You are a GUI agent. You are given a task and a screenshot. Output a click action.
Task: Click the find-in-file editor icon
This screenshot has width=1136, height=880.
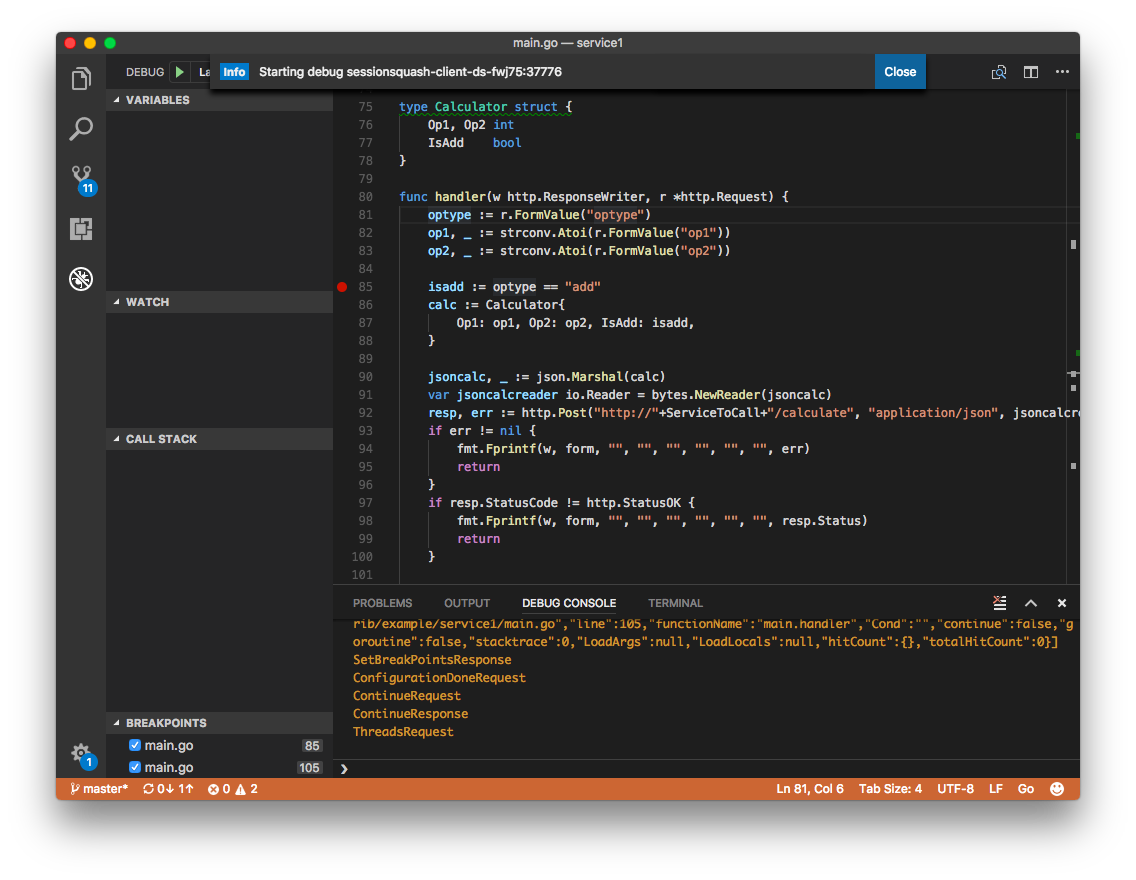[998, 72]
